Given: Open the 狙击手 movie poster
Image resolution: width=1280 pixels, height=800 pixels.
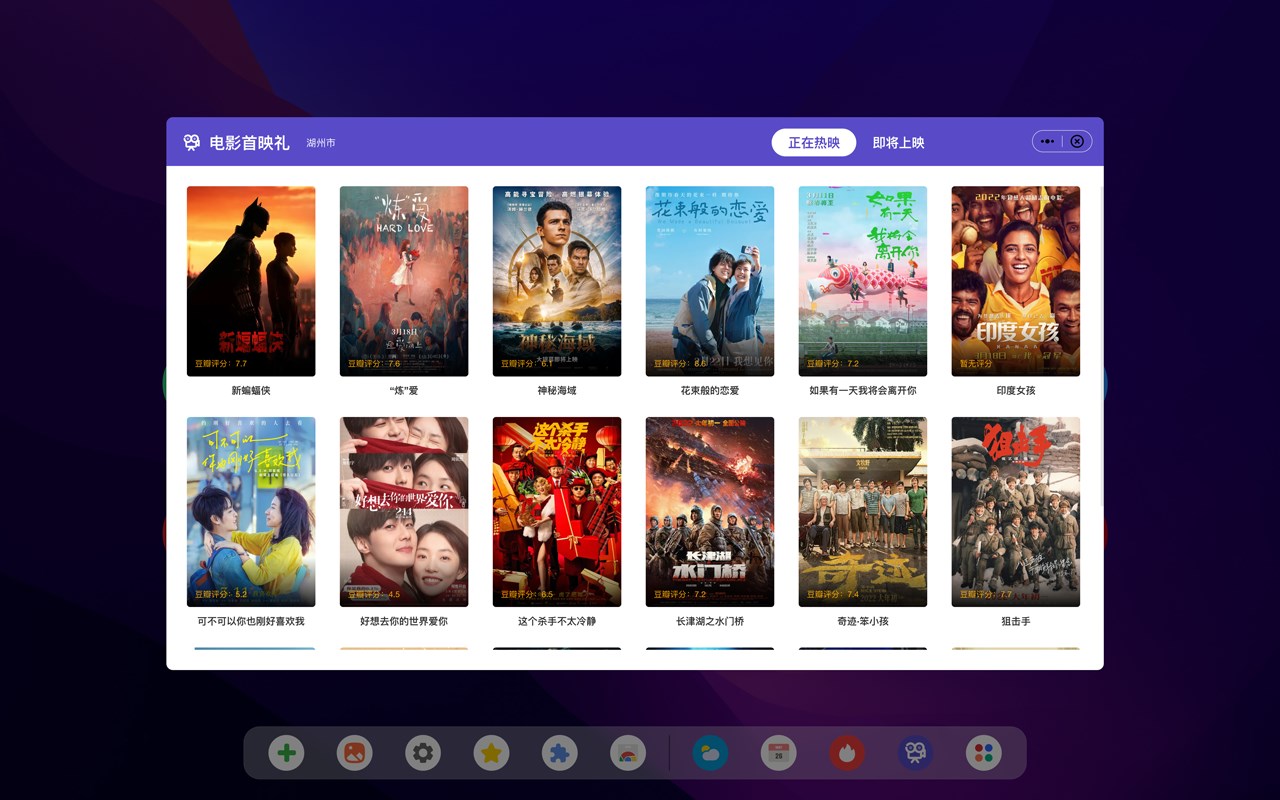Looking at the screenshot, I should point(1016,512).
